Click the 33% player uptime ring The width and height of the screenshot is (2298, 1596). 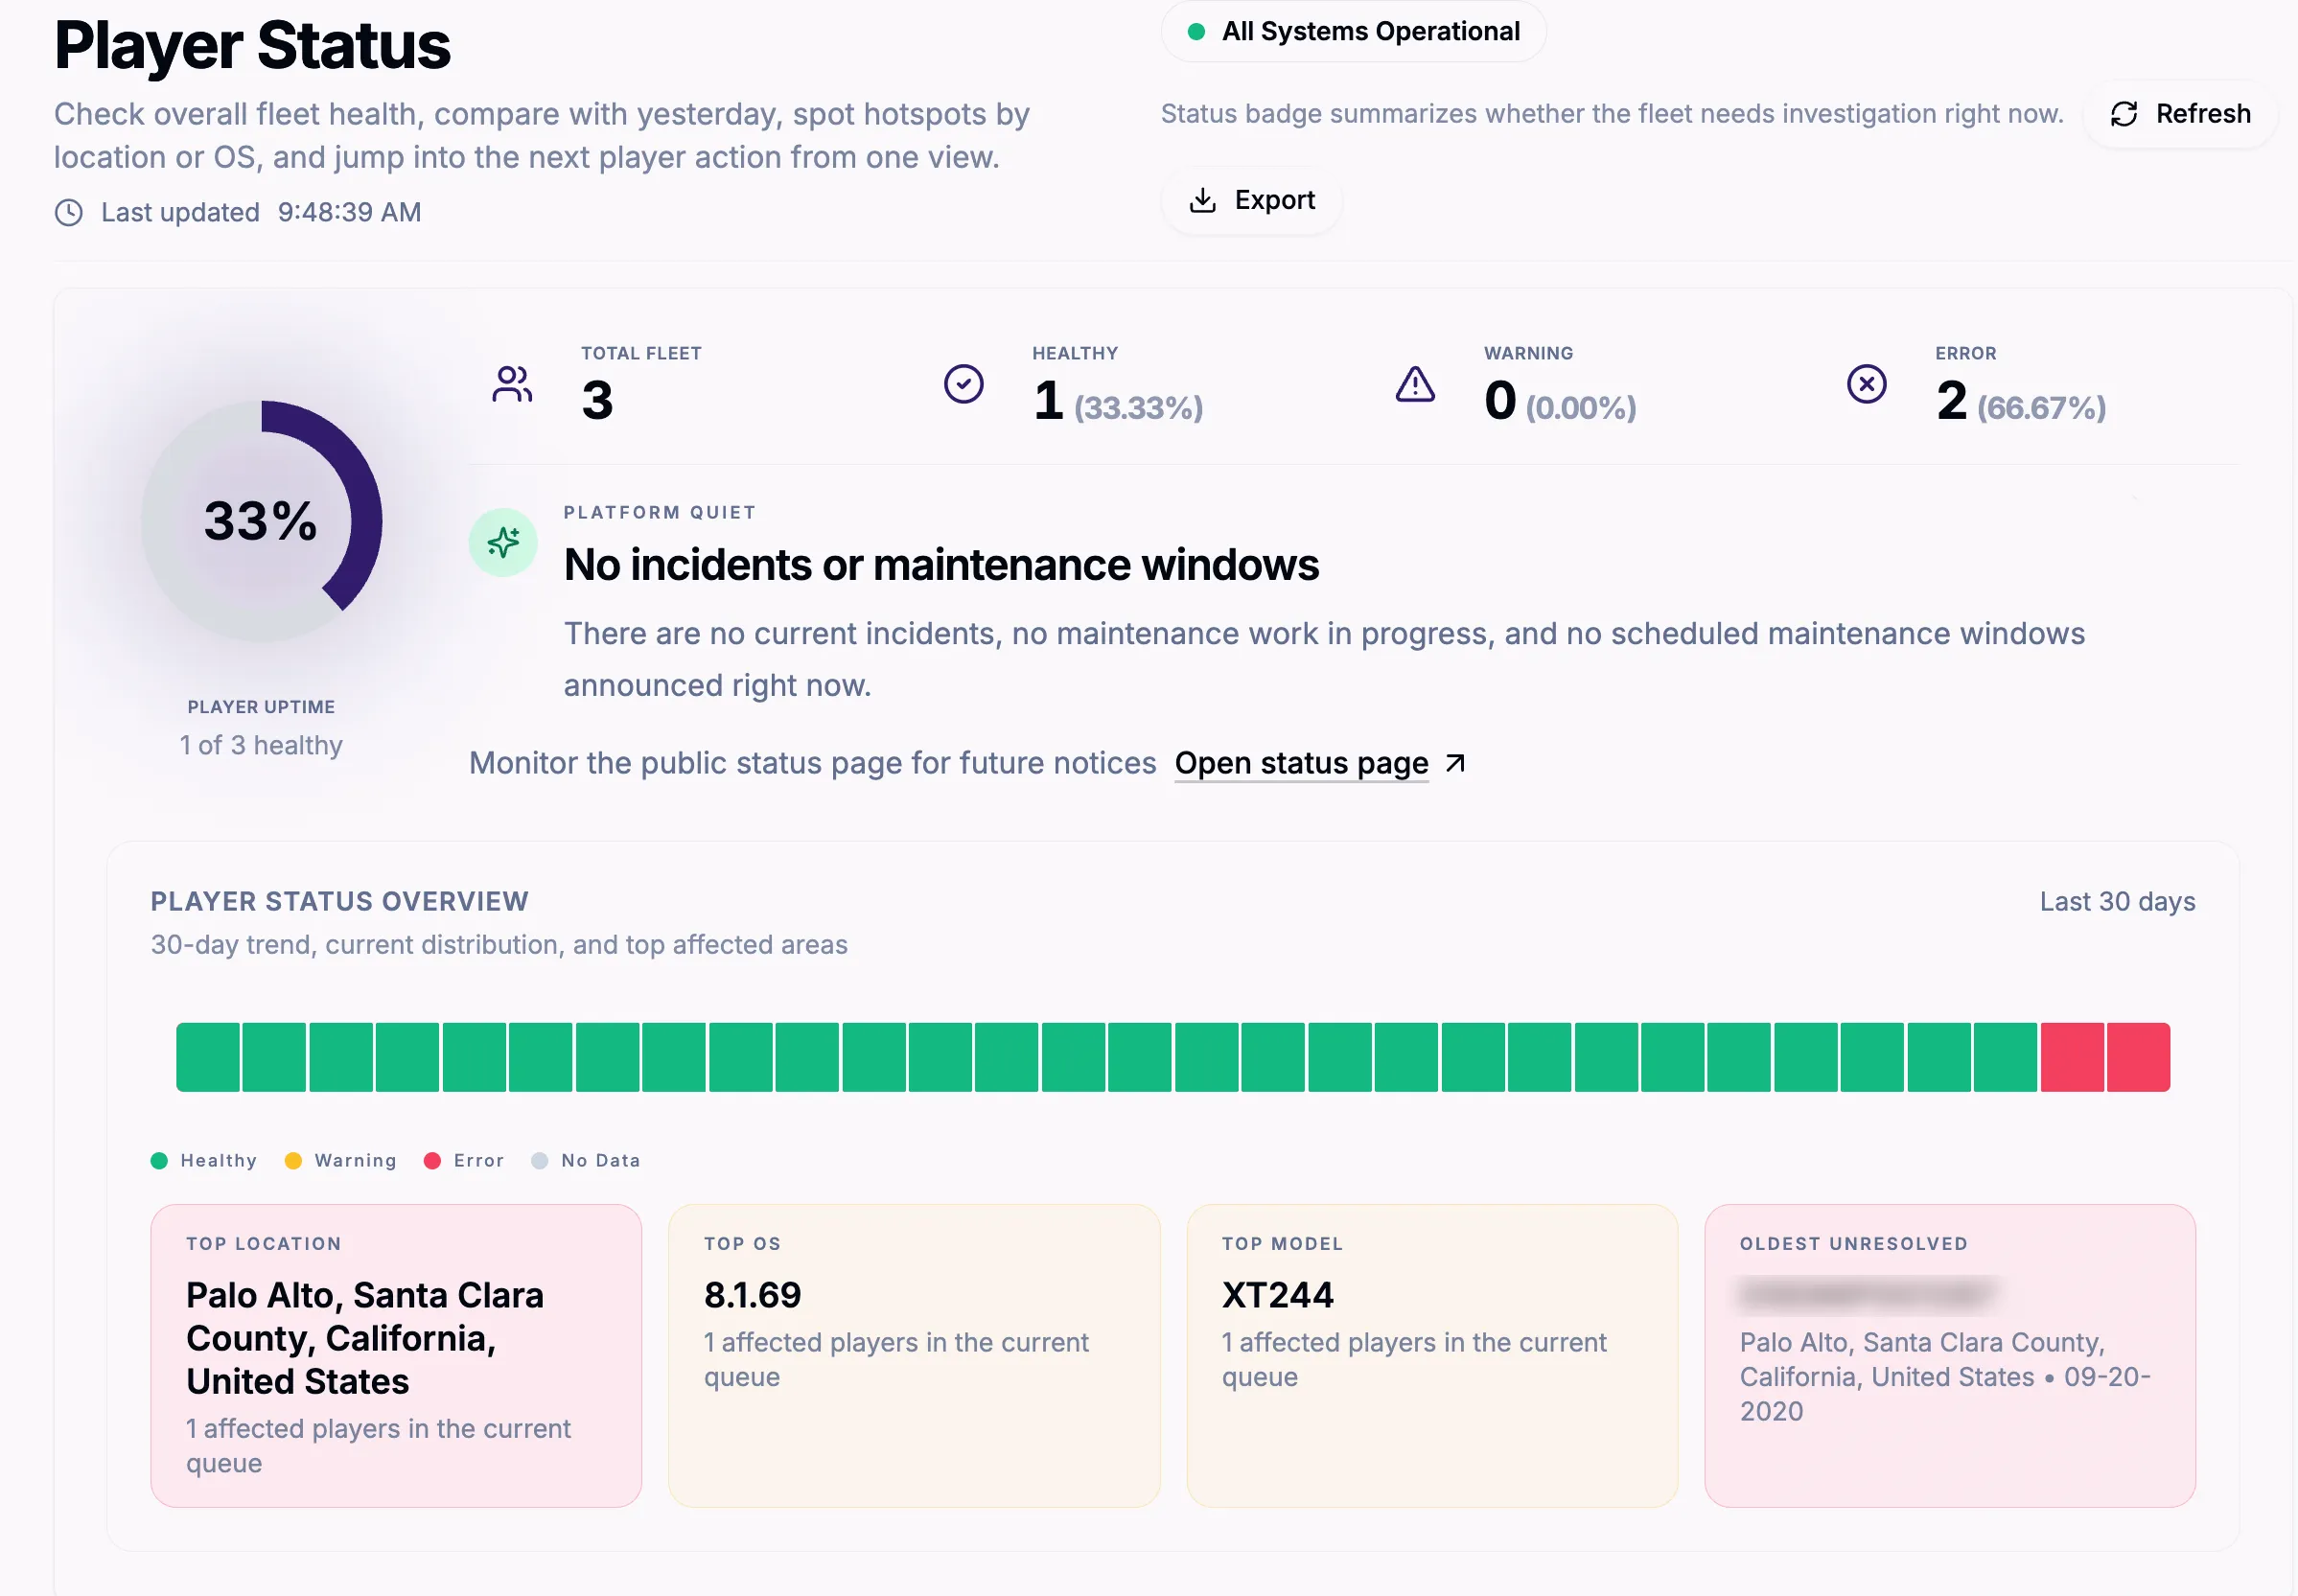point(261,521)
